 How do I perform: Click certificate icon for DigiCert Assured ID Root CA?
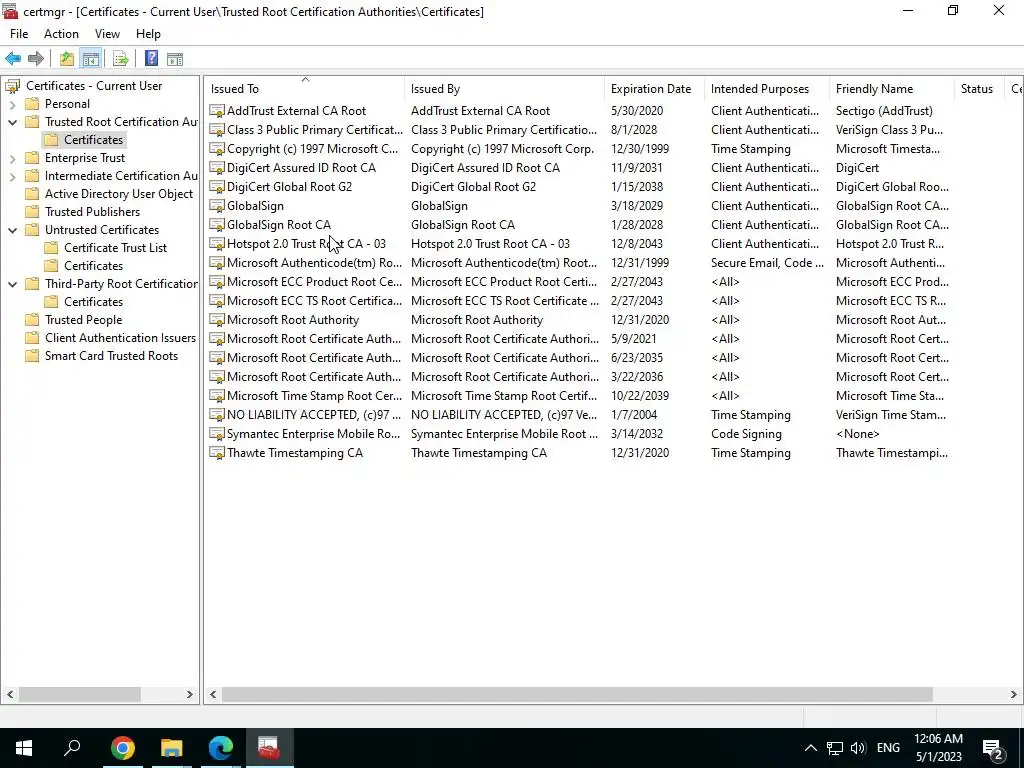217,168
